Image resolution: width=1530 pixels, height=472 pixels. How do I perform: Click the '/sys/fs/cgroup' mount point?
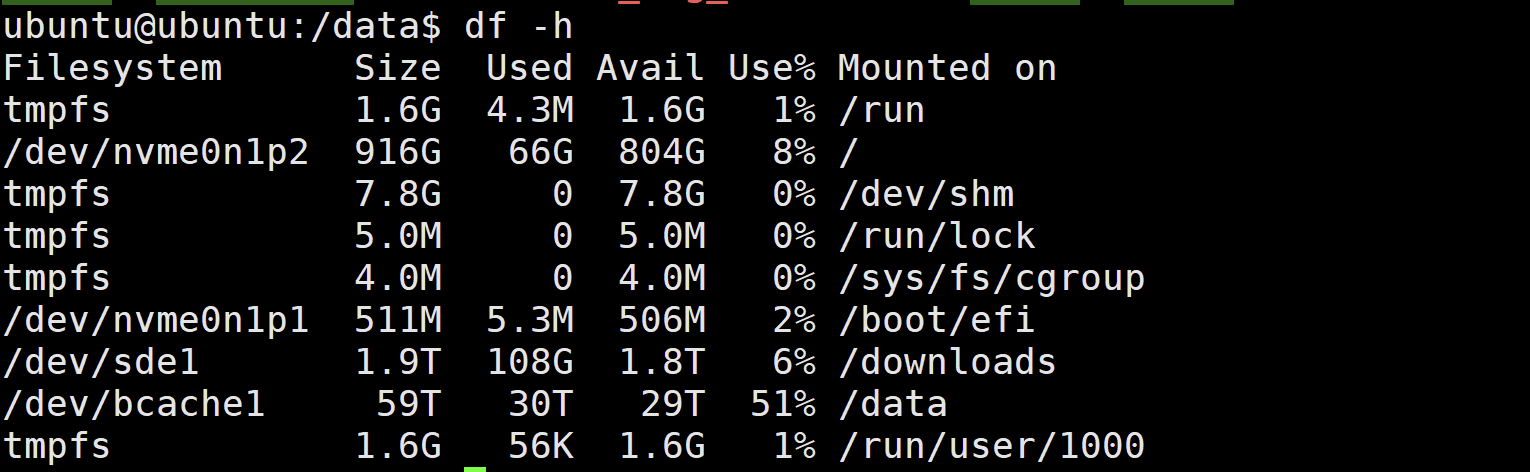click(991, 279)
